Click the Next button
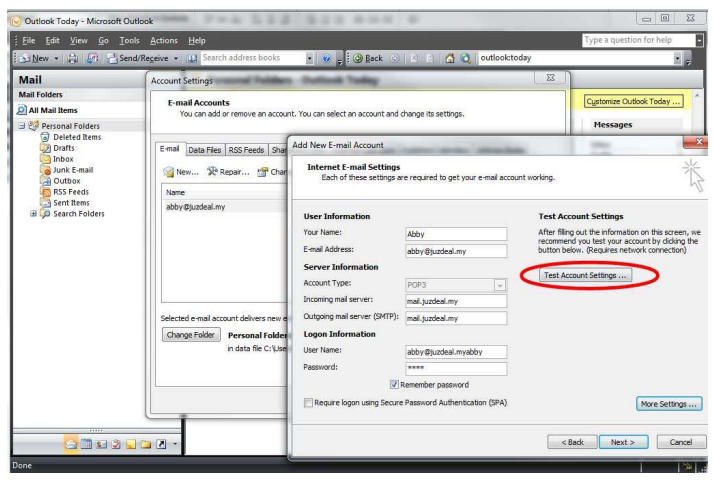Image resolution: width=713 pixels, height=482 pixels. coord(623,442)
